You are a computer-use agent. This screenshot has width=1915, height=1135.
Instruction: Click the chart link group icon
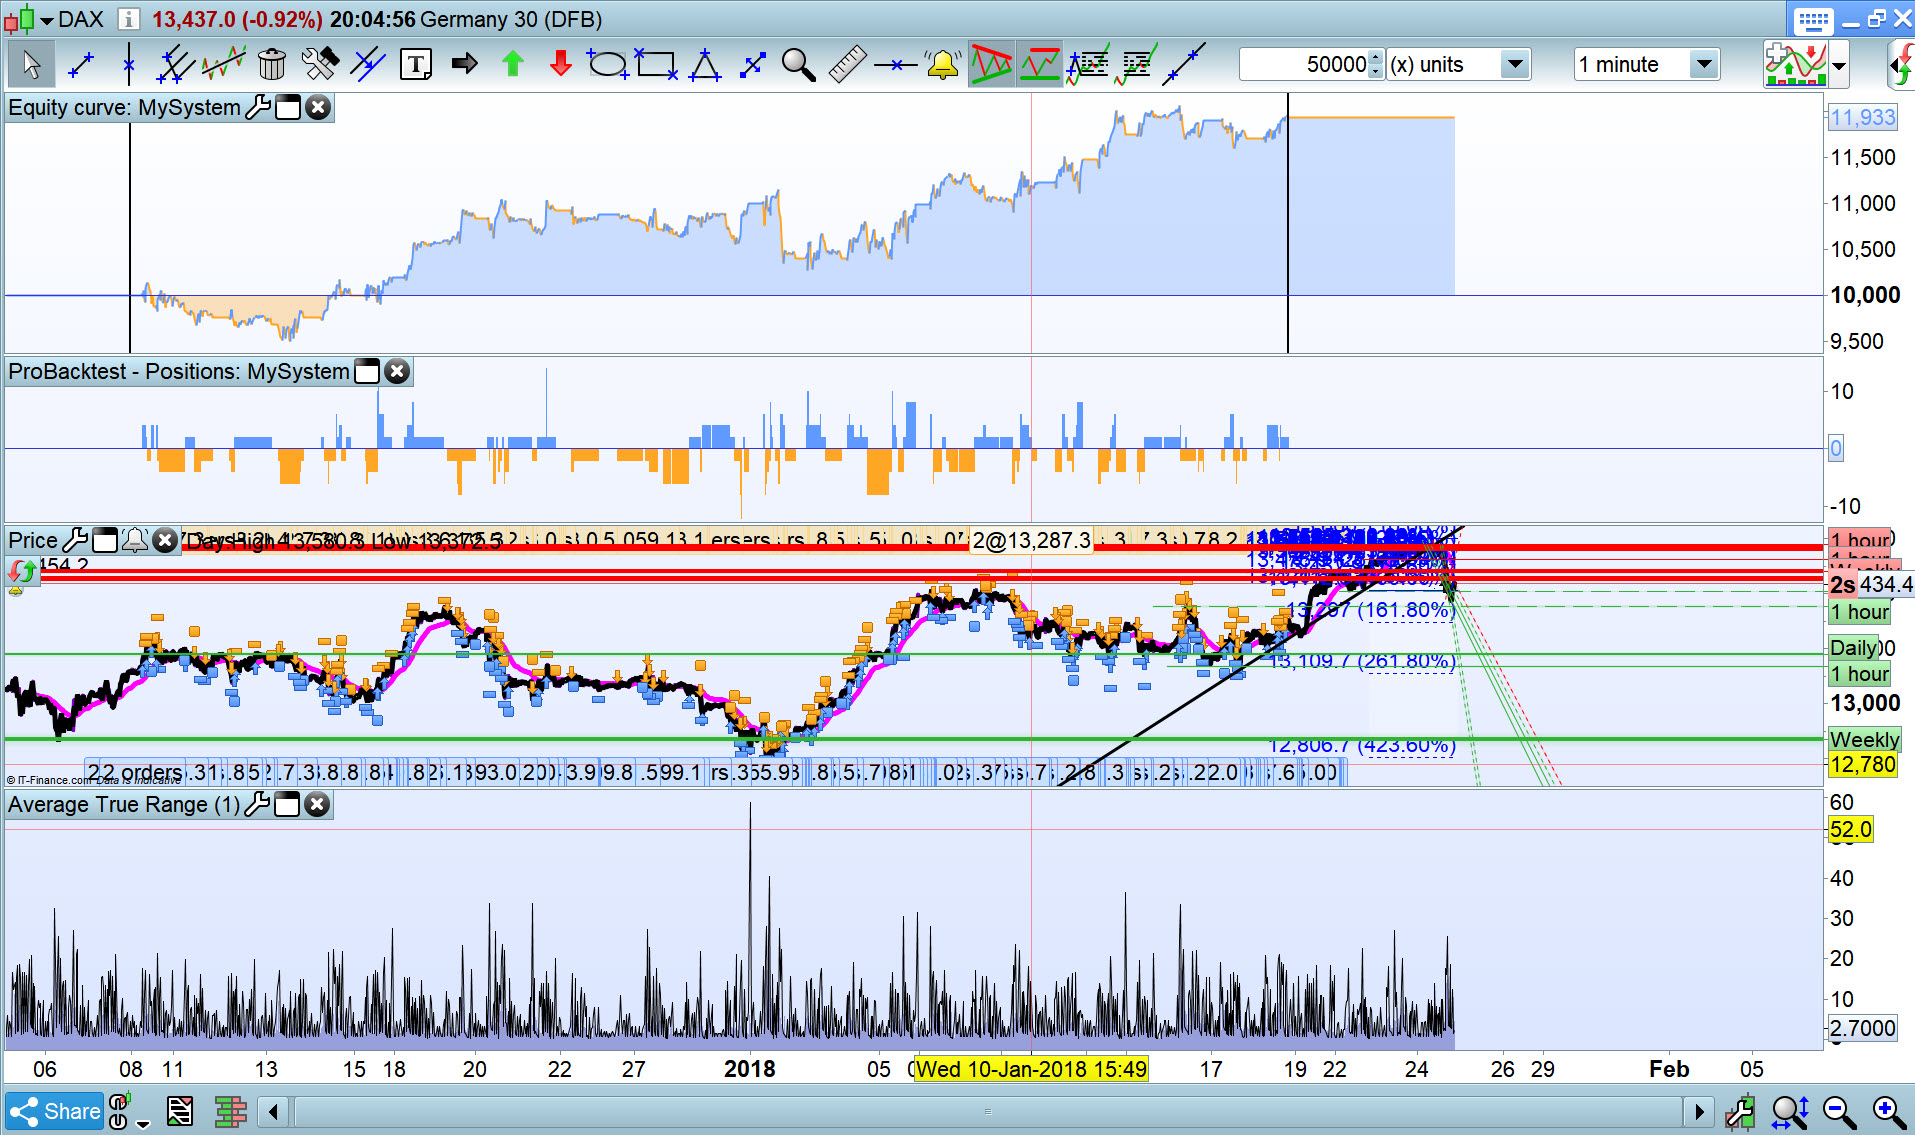pyautogui.click(x=118, y=1111)
